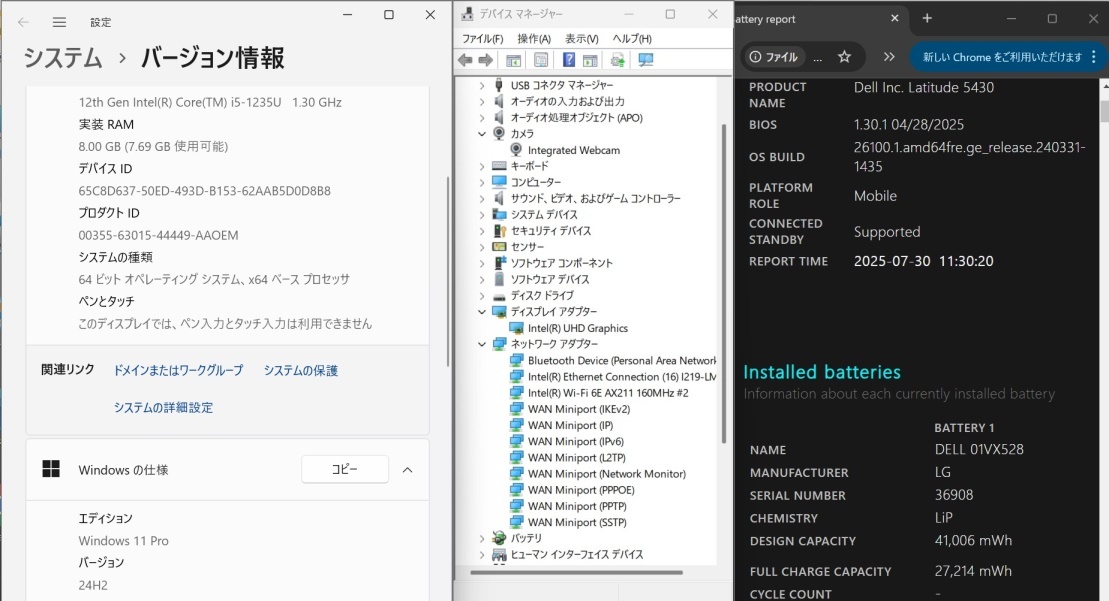Open Chrome's three-dot menu
Image resolution: width=1109 pixels, height=601 pixels.
click(x=1094, y=57)
